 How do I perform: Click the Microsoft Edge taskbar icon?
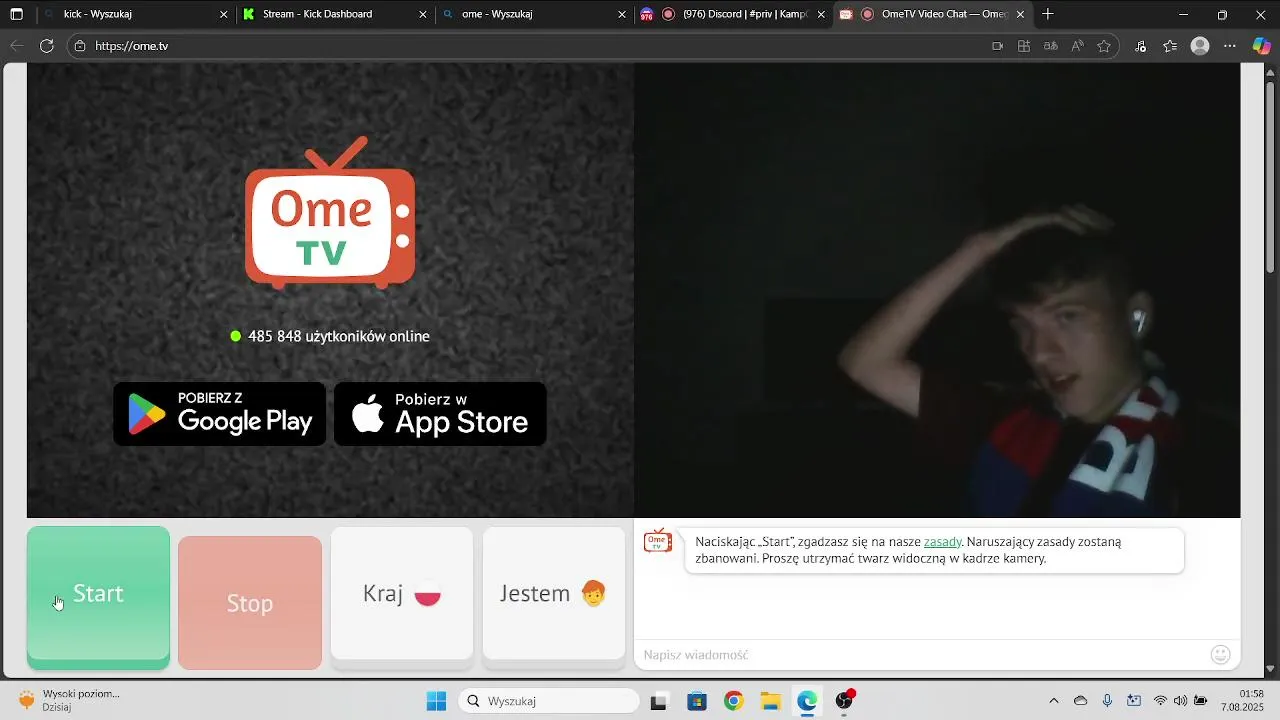pos(807,701)
